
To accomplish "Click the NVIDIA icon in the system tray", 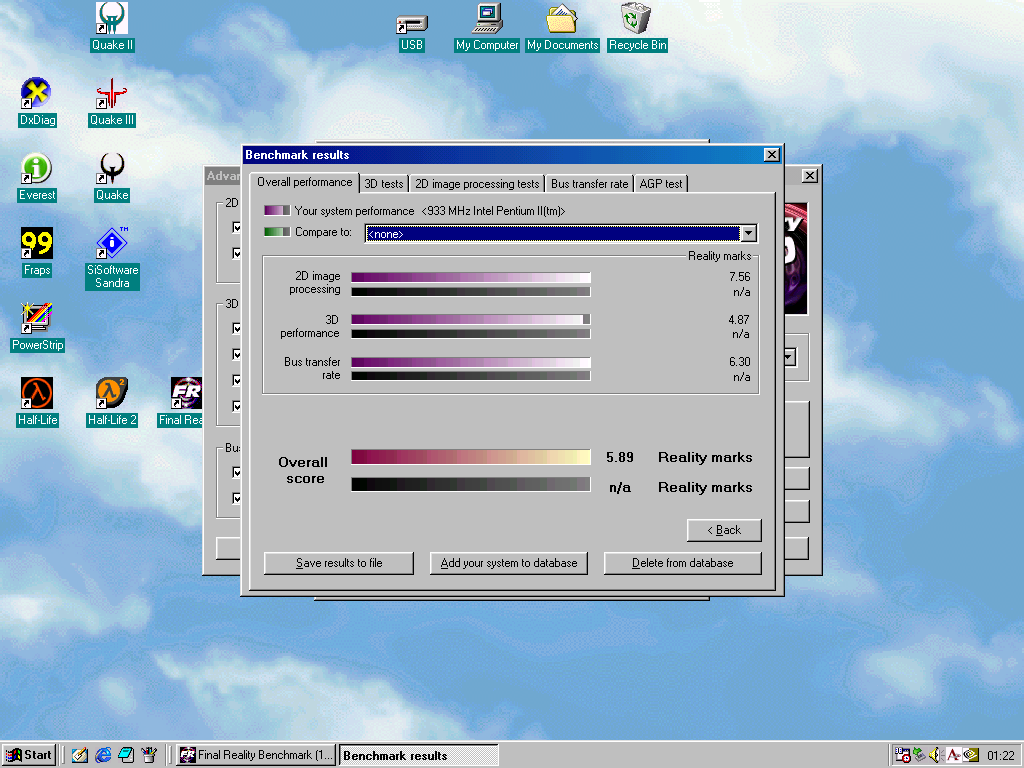I will click(x=970, y=755).
